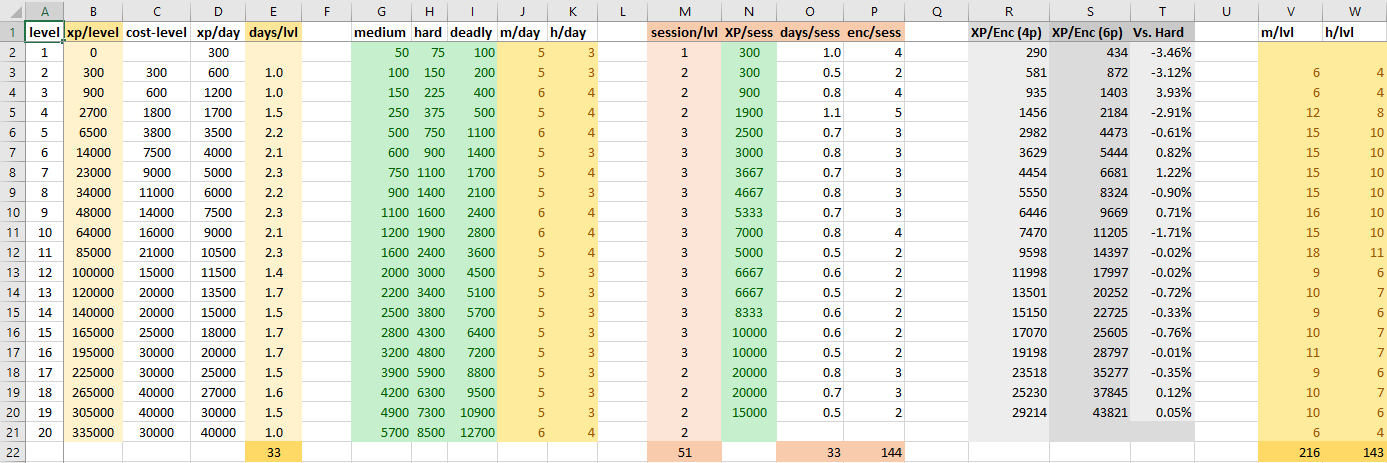Click the 'enc/sess' header cell
Screen dimensions: 1387x463
click(x=874, y=32)
